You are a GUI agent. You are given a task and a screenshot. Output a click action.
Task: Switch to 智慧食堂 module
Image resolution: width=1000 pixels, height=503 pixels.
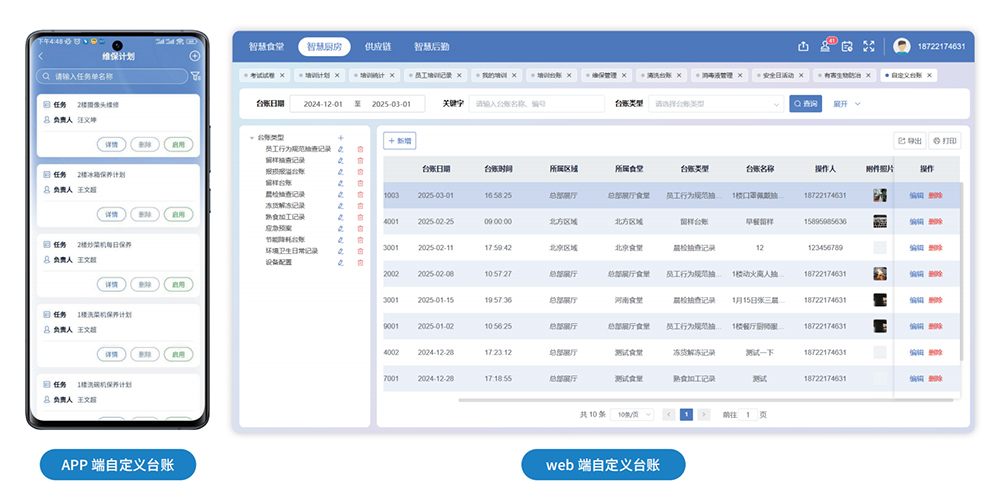(x=267, y=47)
